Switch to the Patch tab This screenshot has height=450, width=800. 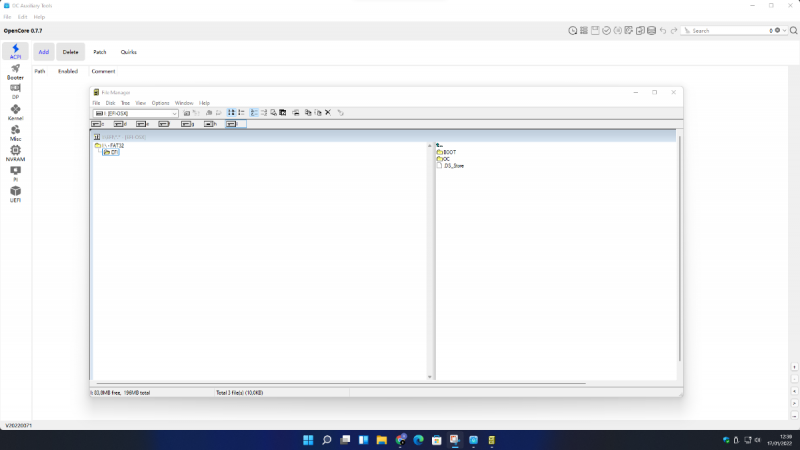[x=99, y=52]
